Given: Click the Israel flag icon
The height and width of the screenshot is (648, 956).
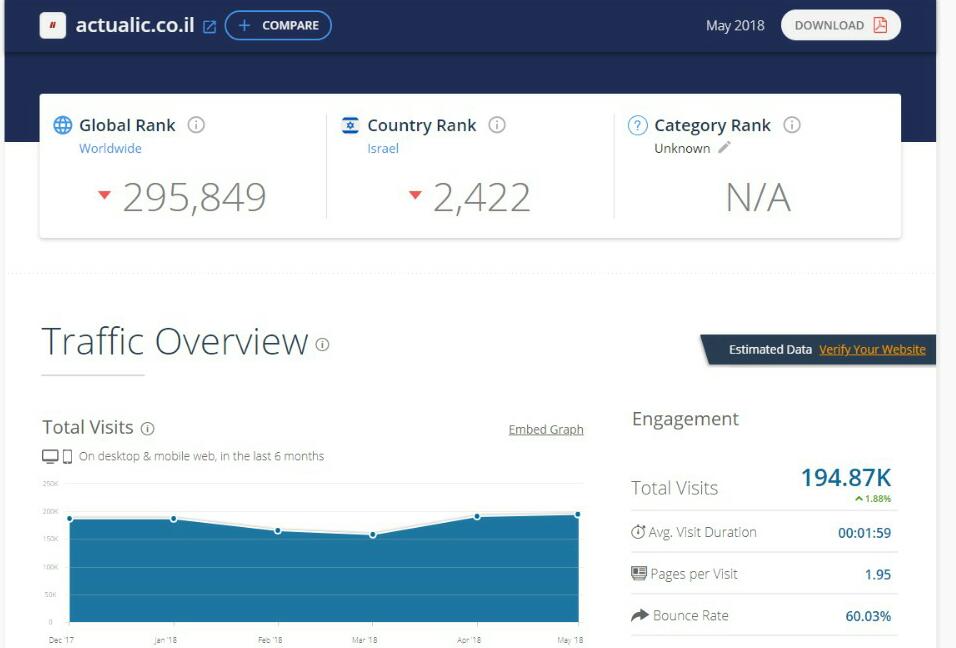Looking at the screenshot, I should pos(350,125).
